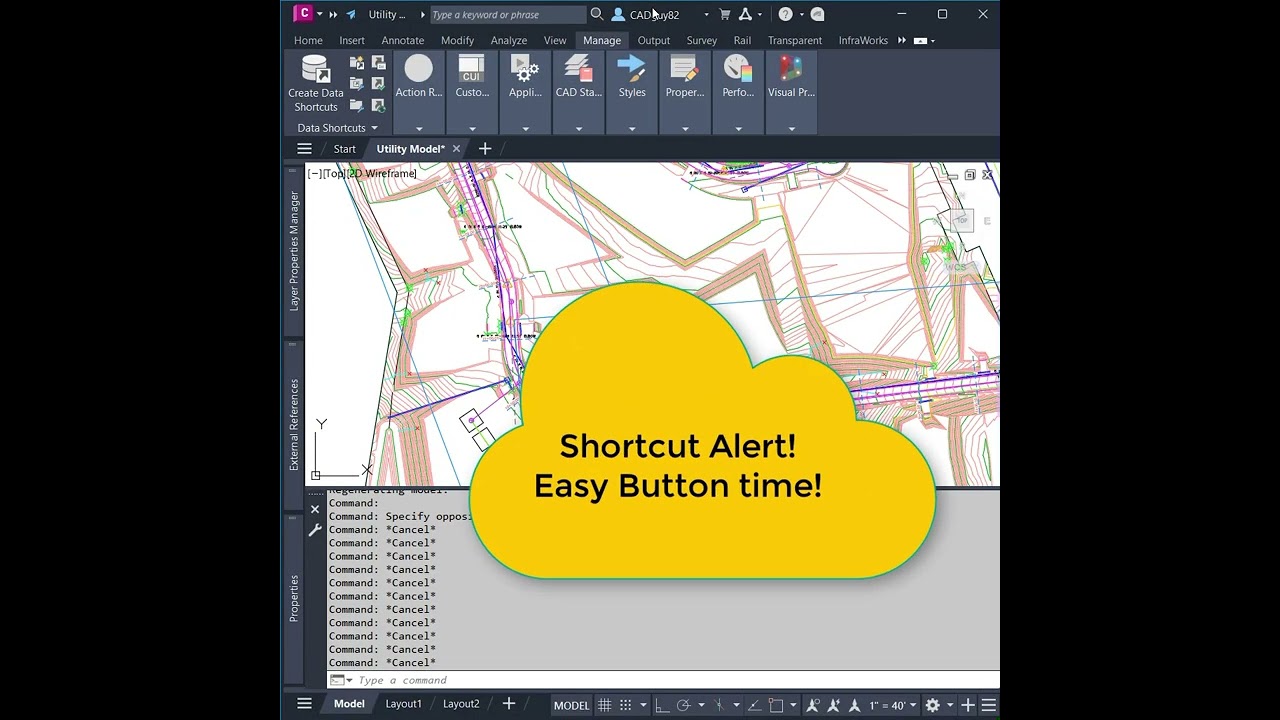The height and width of the screenshot is (720, 1280).
Task: Switch to the Output ribbon tab
Action: click(654, 40)
